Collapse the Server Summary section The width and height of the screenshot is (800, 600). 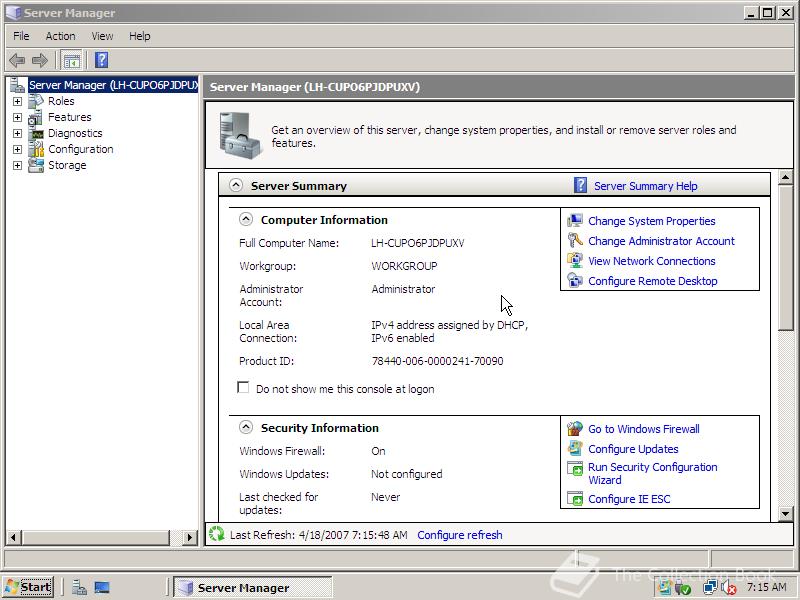point(236,185)
